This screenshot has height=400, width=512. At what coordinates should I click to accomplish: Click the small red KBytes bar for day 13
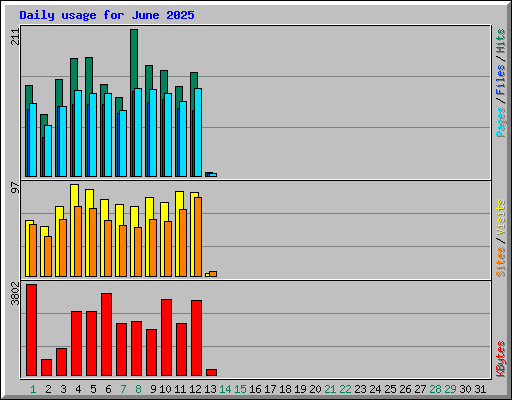point(211,372)
